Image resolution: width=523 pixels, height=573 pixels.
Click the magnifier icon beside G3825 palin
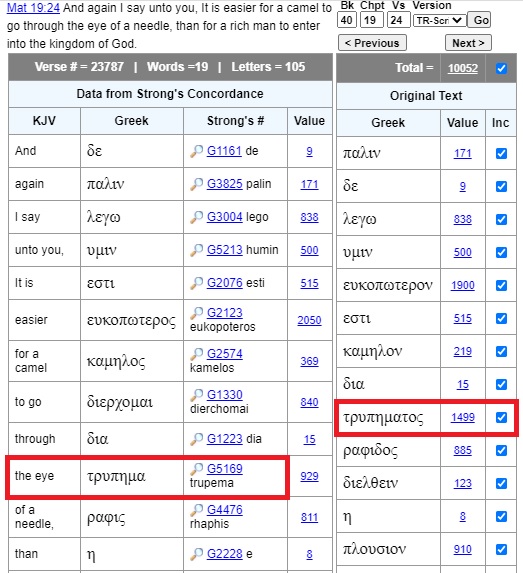(x=197, y=184)
